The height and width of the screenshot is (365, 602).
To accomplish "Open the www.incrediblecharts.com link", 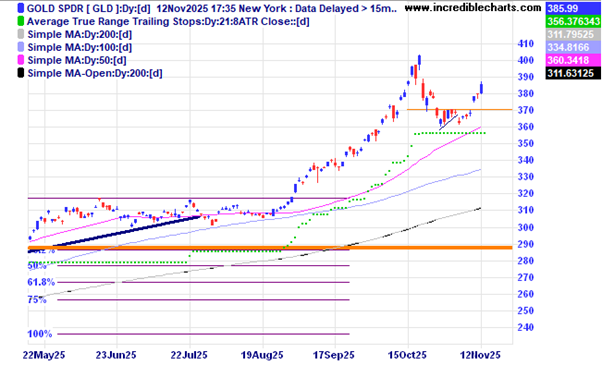I will (x=473, y=8).
